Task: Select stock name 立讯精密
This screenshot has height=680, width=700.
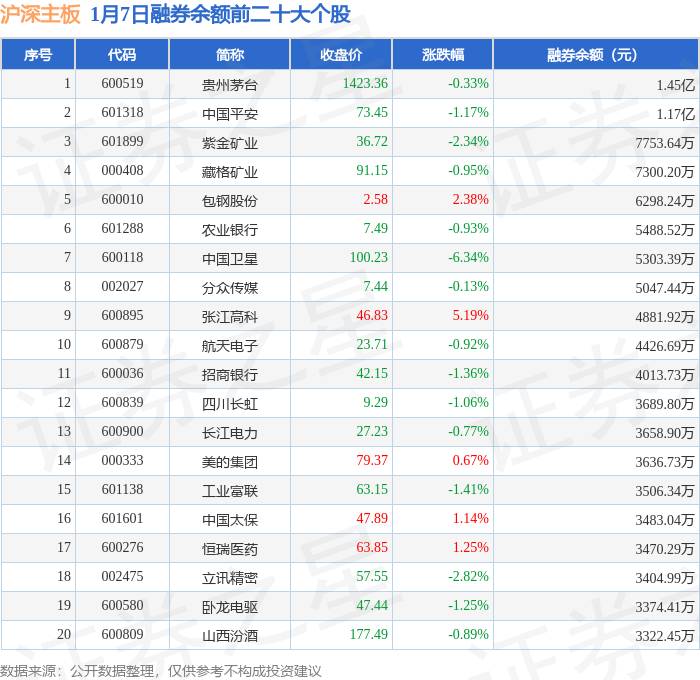Action: click(x=229, y=578)
